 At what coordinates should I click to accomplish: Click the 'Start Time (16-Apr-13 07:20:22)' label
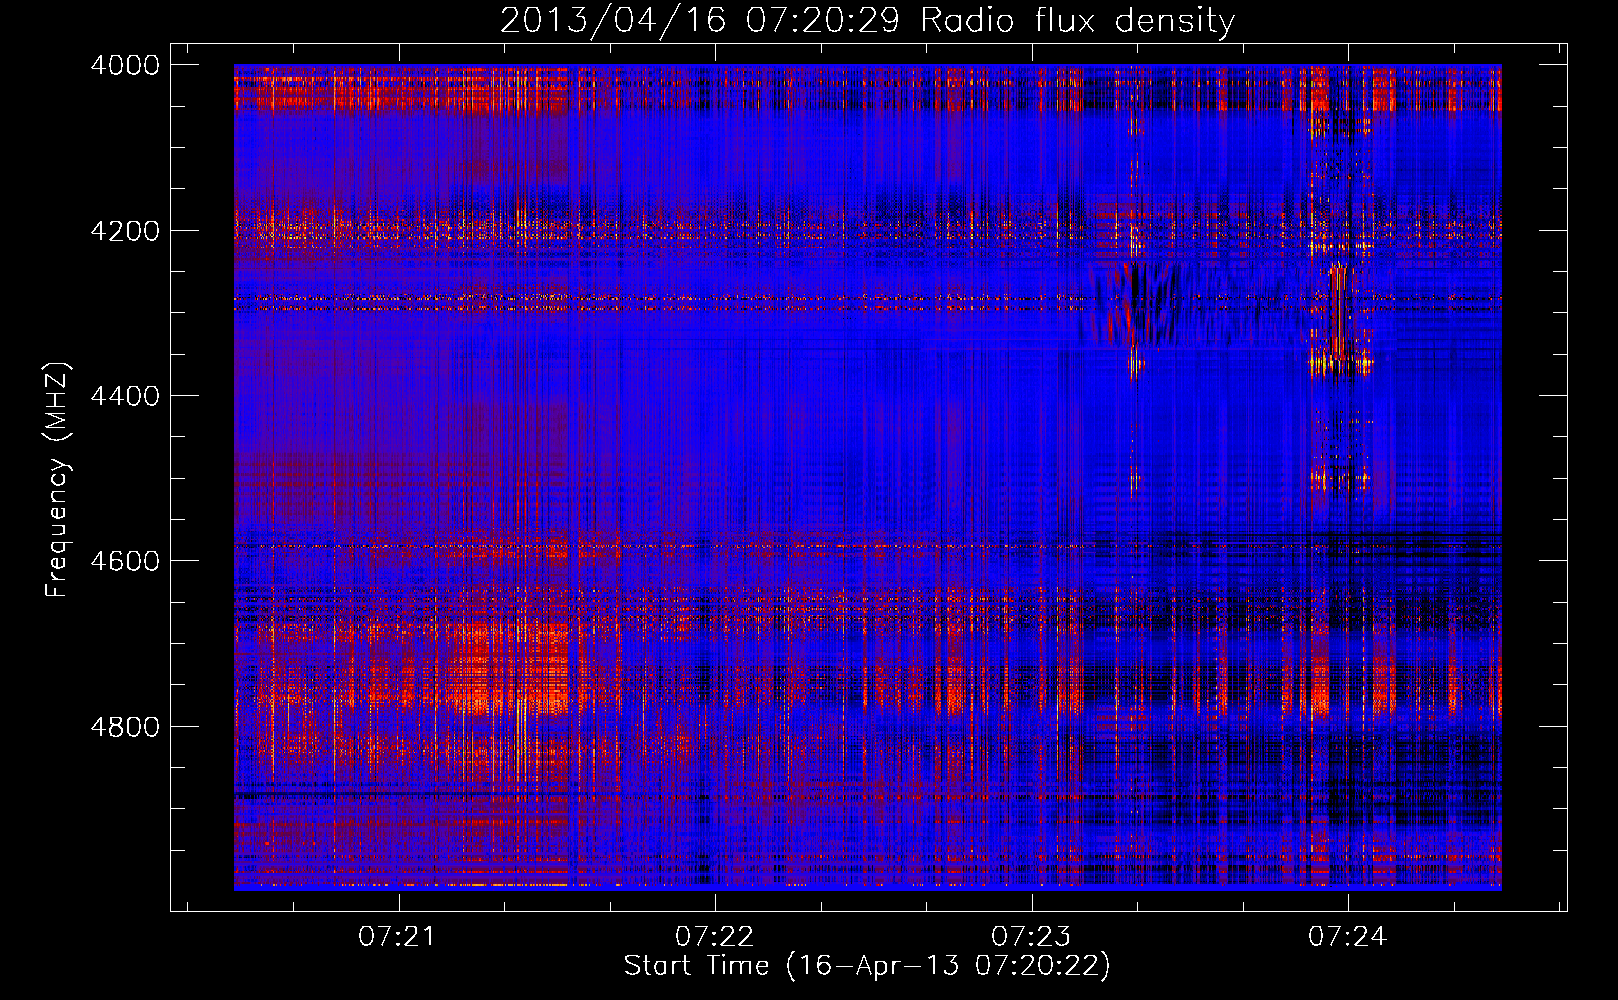[x=867, y=966]
